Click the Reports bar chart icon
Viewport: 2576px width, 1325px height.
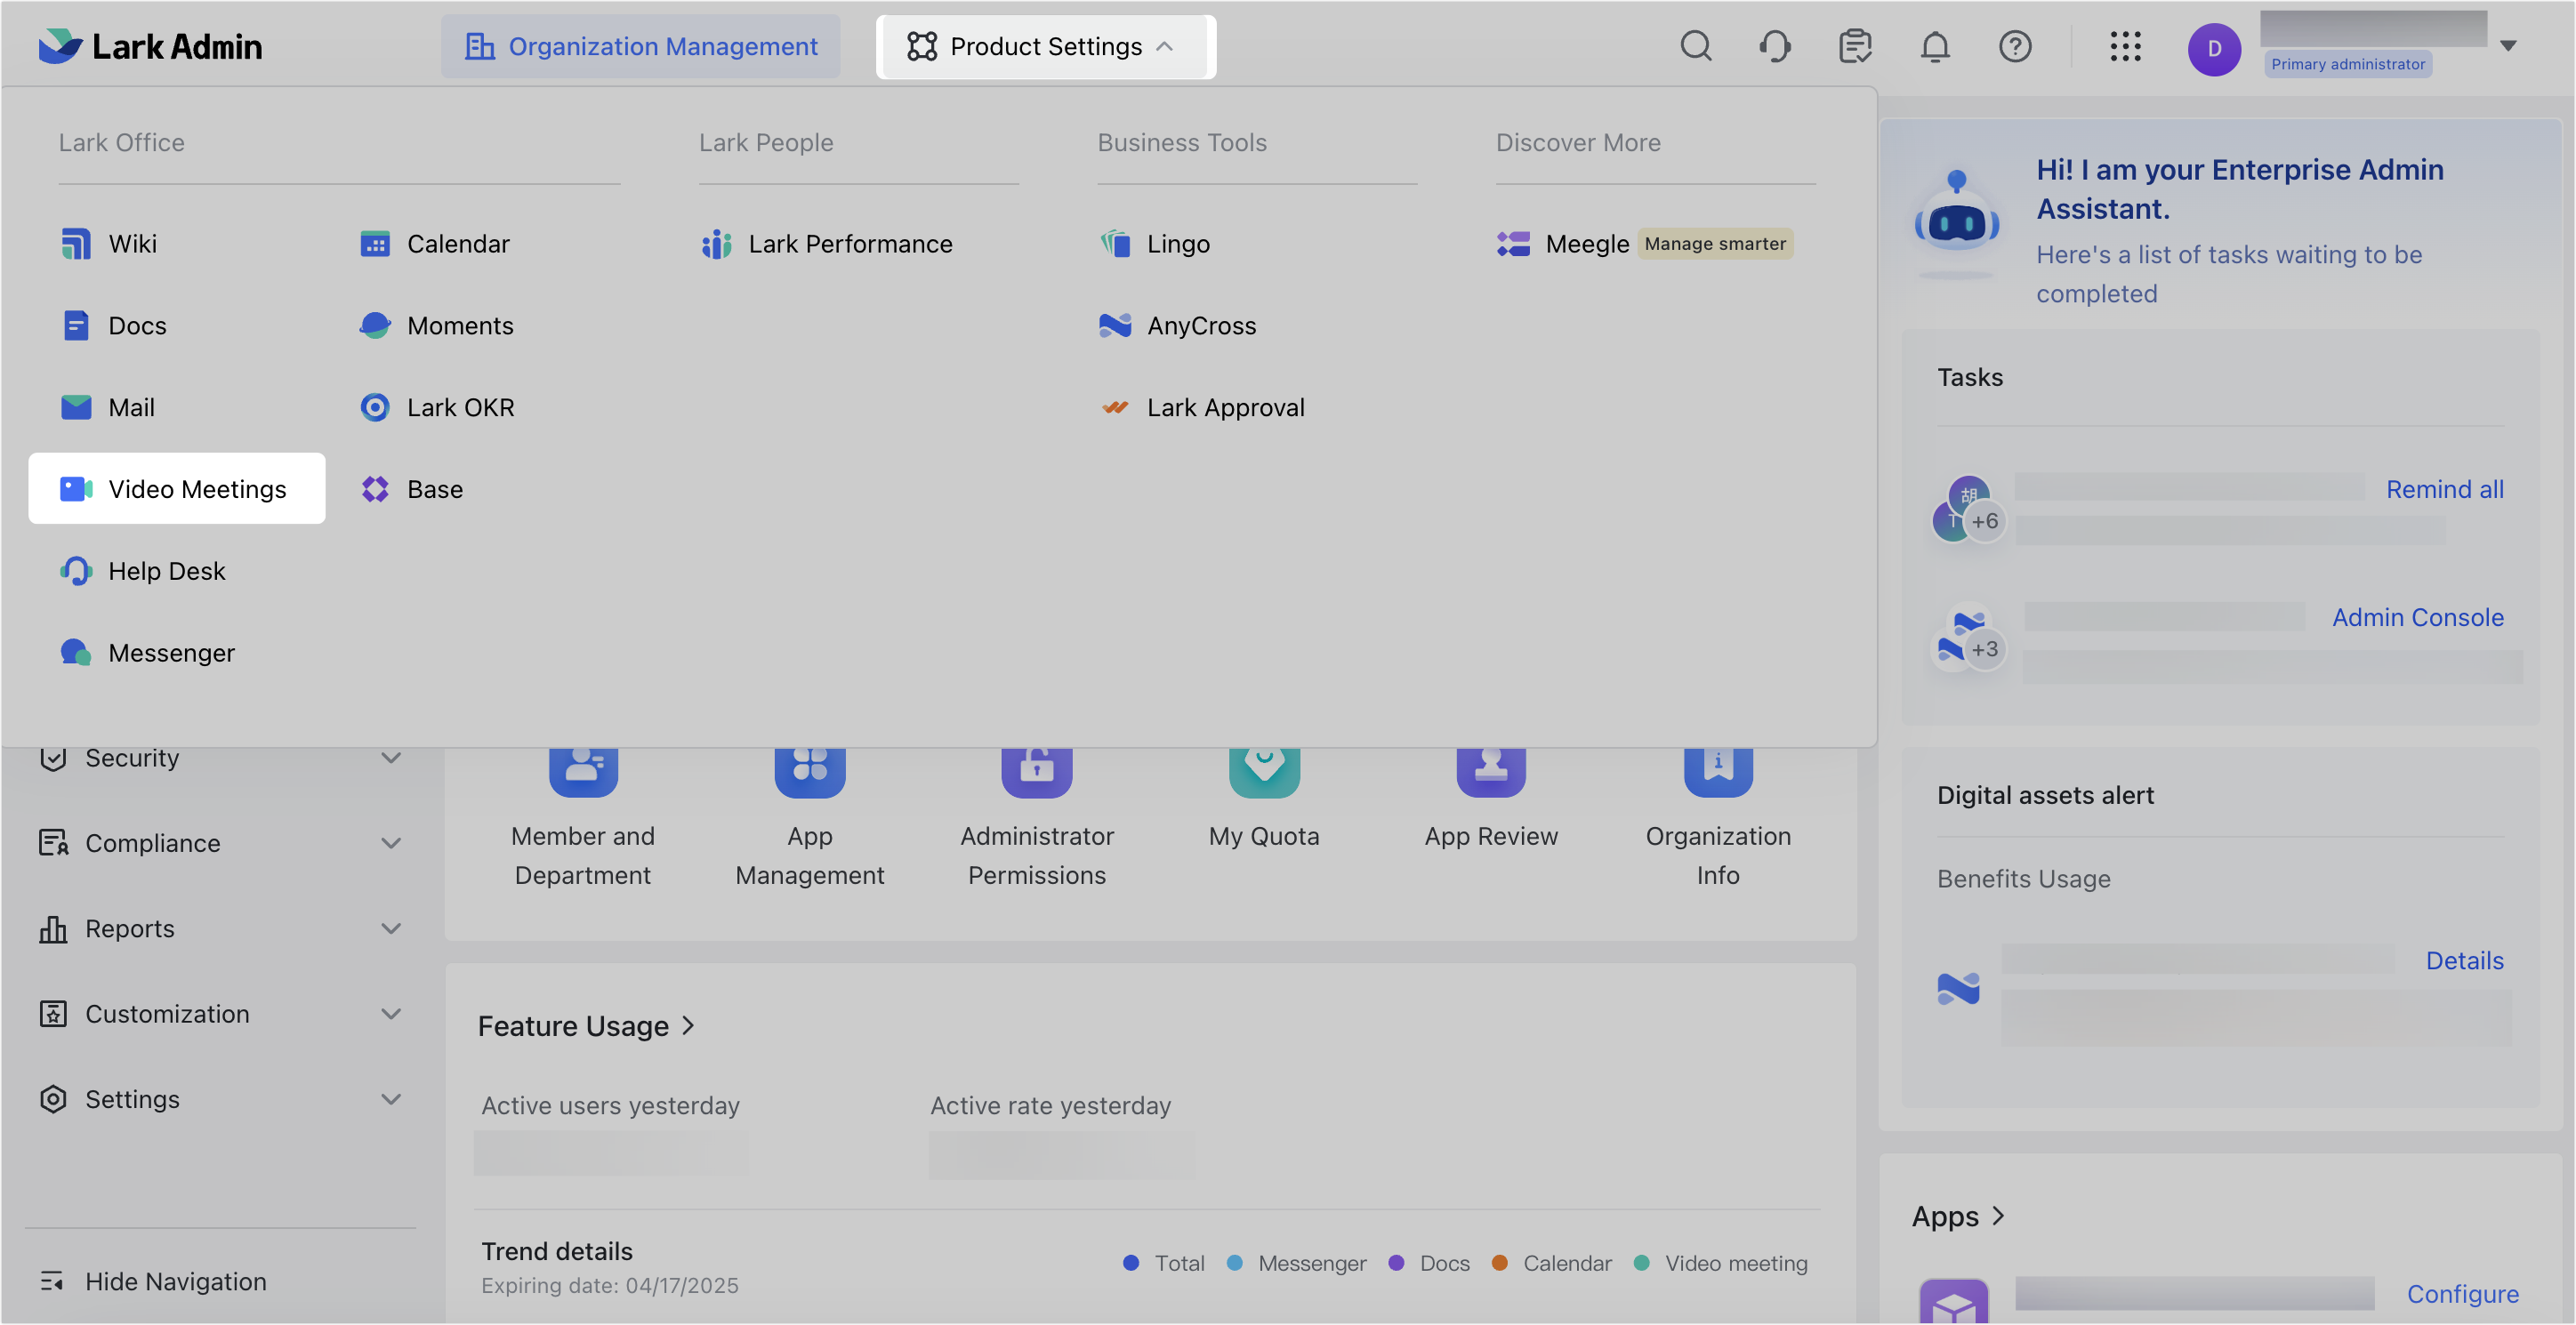[53, 928]
